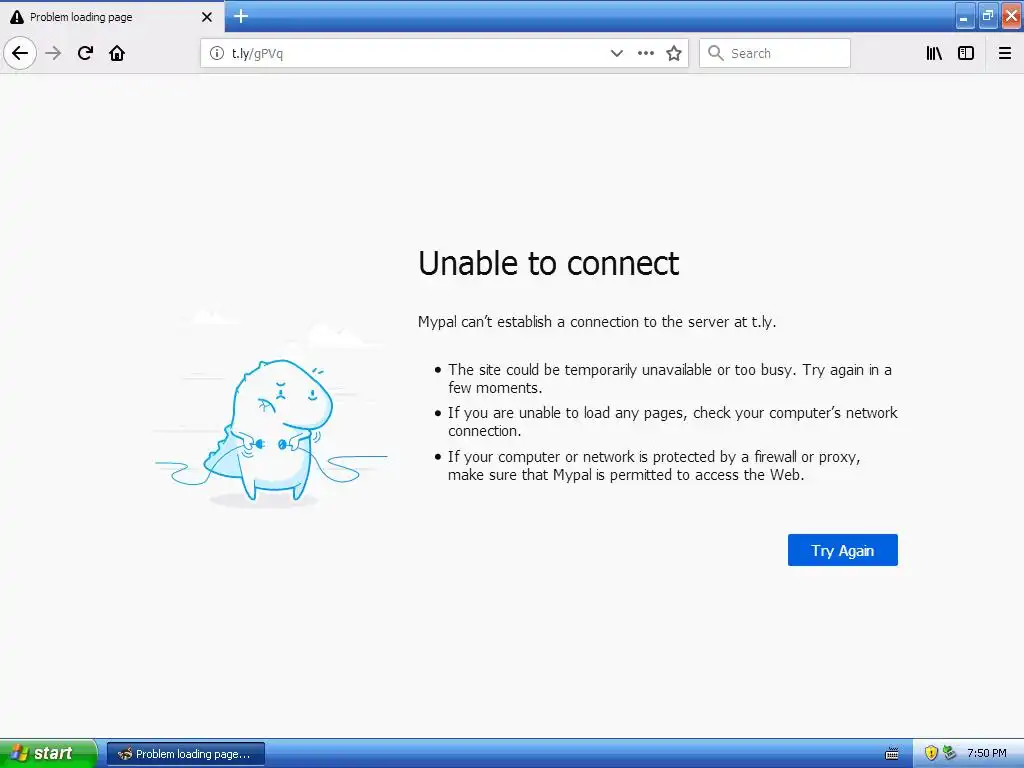This screenshot has width=1024, height=768.
Task: Restore down the browser window
Action: pyautogui.click(x=987, y=16)
